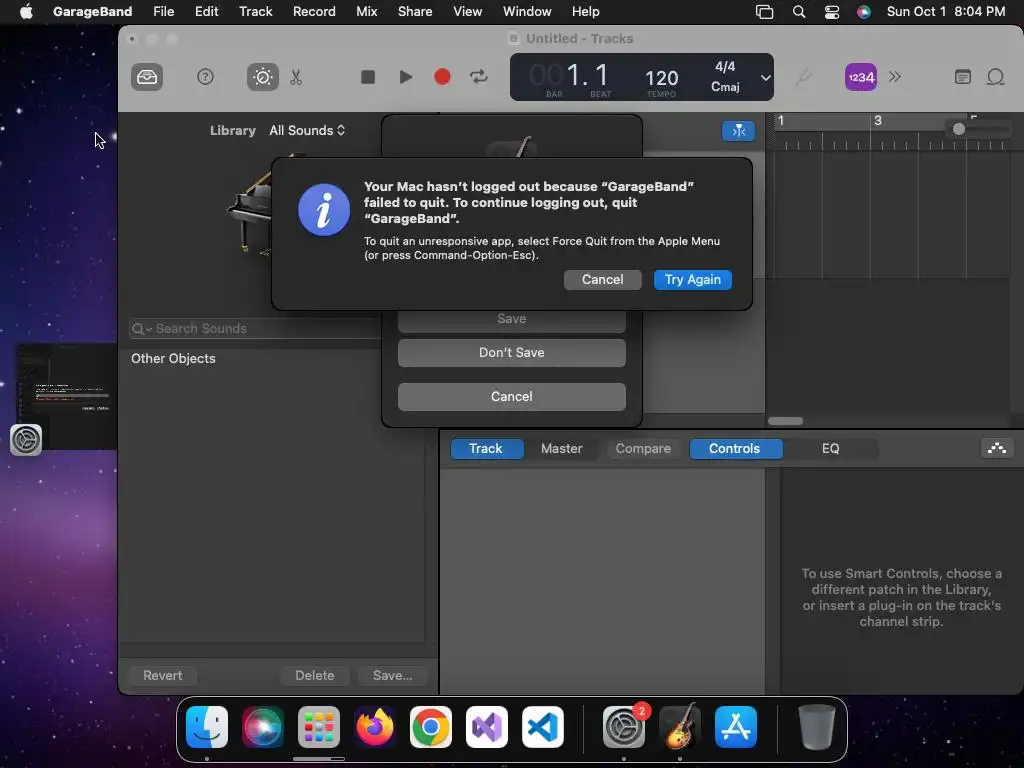Open the Record menu

[314, 12]
